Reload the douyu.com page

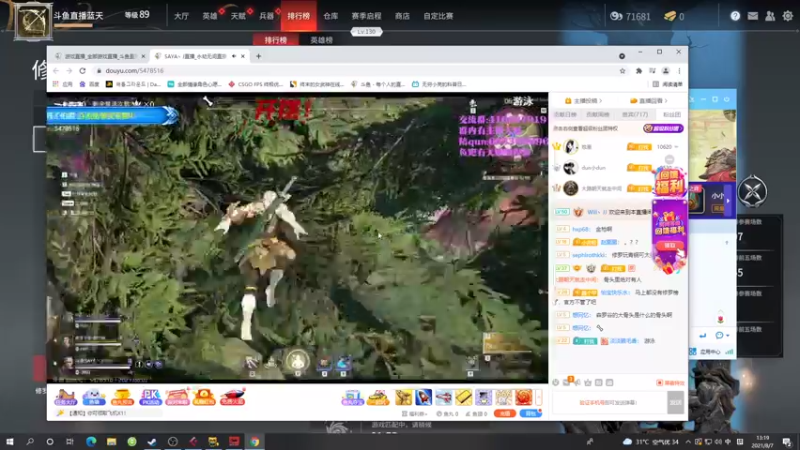point(83,71)
